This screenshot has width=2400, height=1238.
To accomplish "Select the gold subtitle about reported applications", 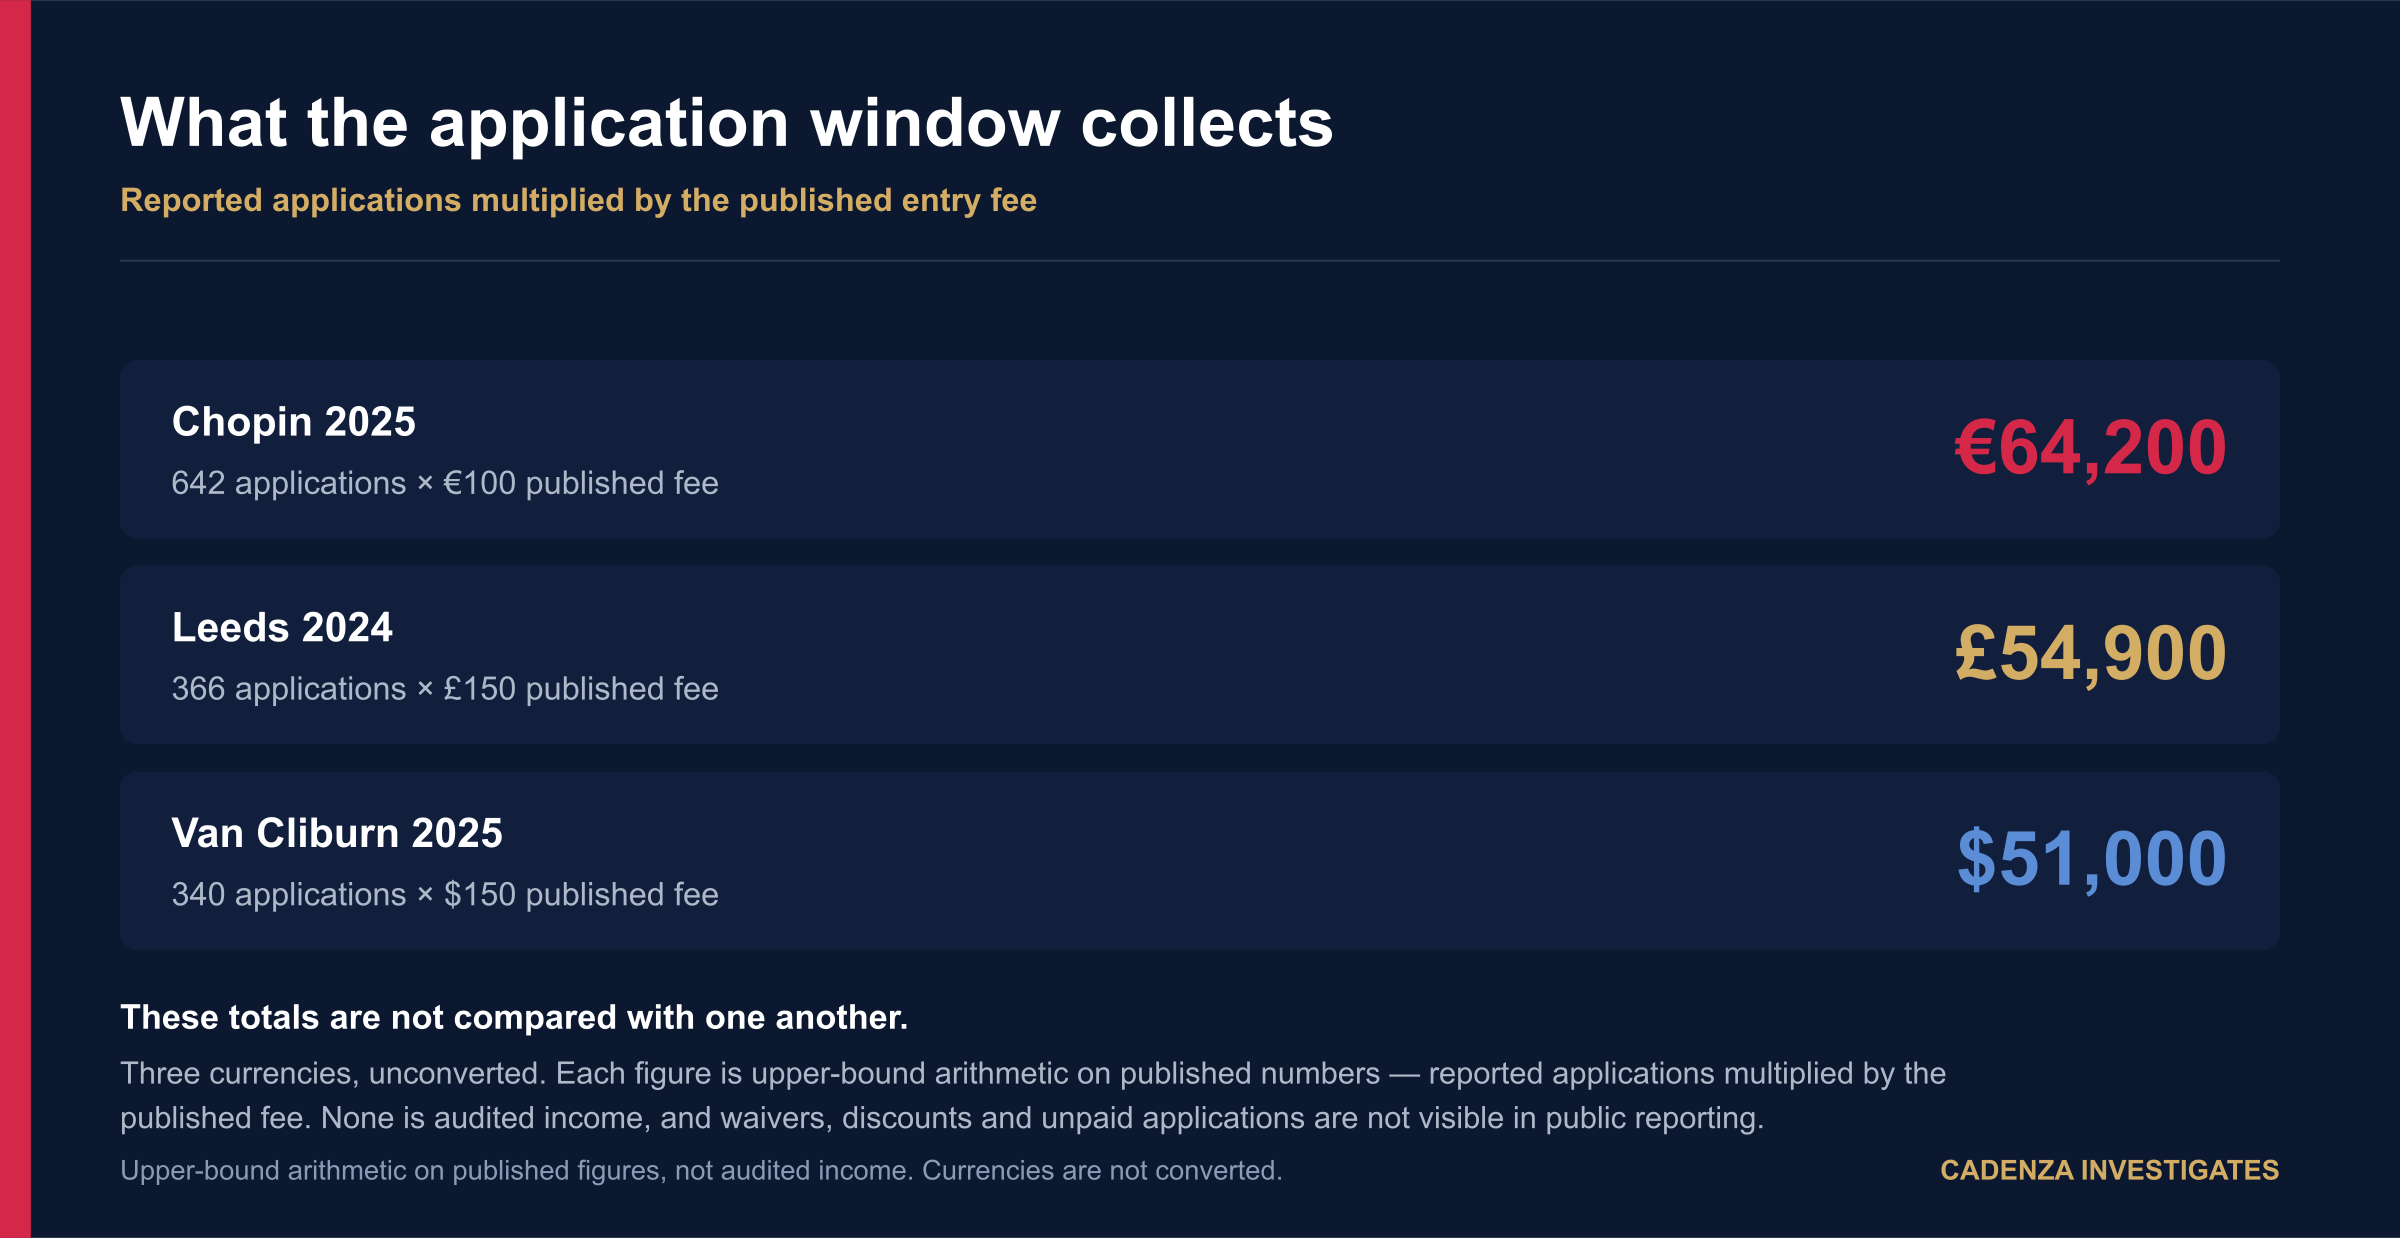I will pyautogui.click(x=578, y=200).
